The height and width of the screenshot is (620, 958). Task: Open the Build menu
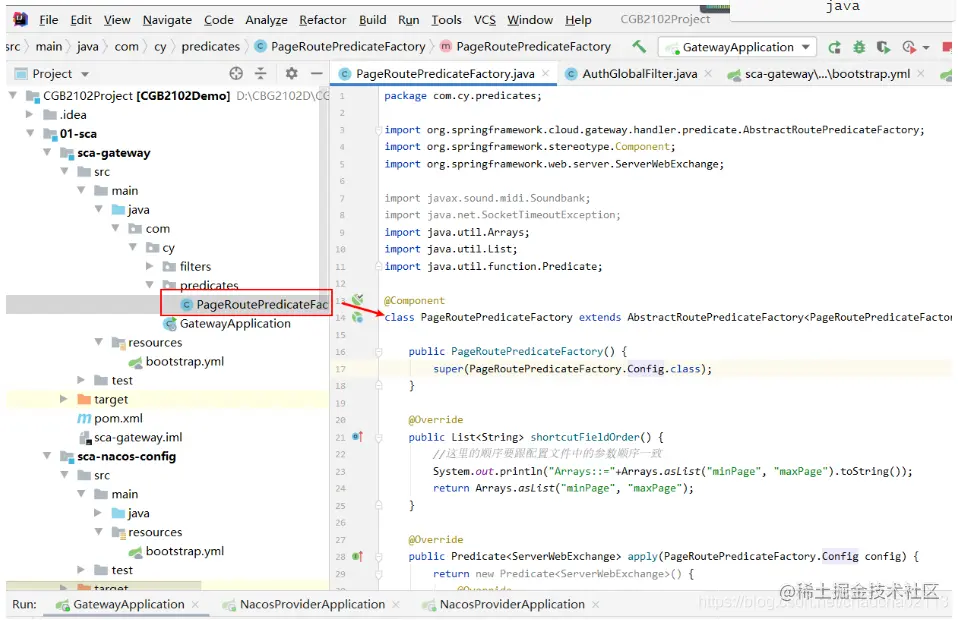(373, 20)
